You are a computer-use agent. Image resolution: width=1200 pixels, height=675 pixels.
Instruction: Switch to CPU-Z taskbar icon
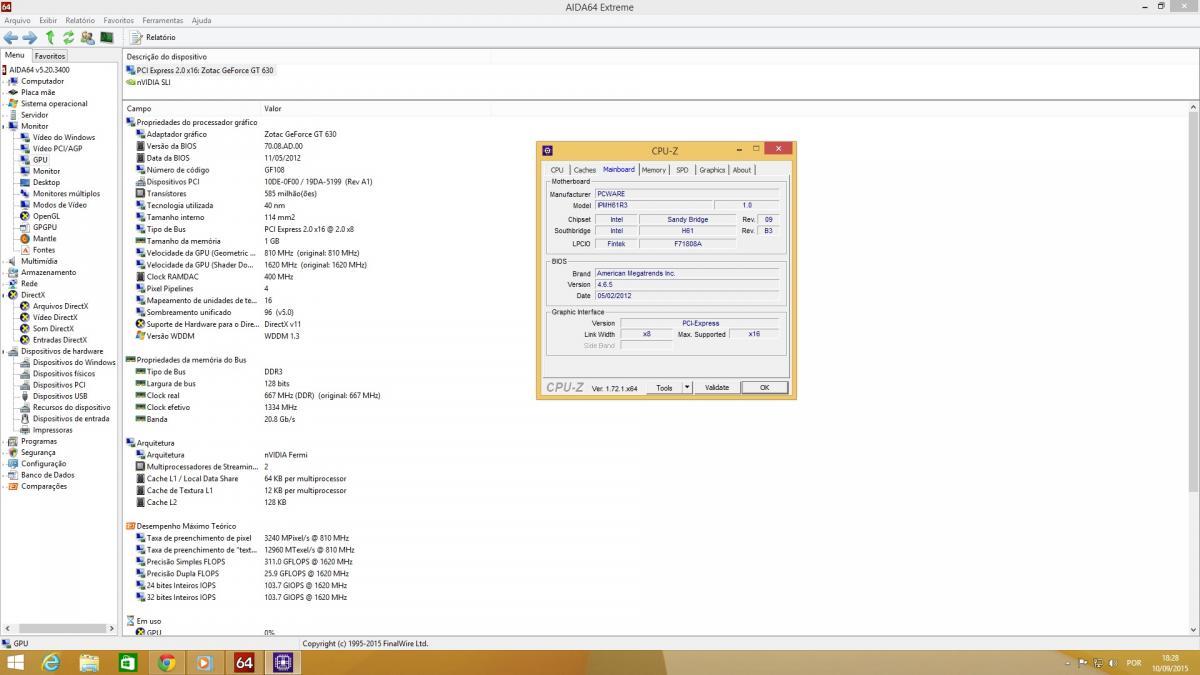pyautogui.click(x=283, y=662)
